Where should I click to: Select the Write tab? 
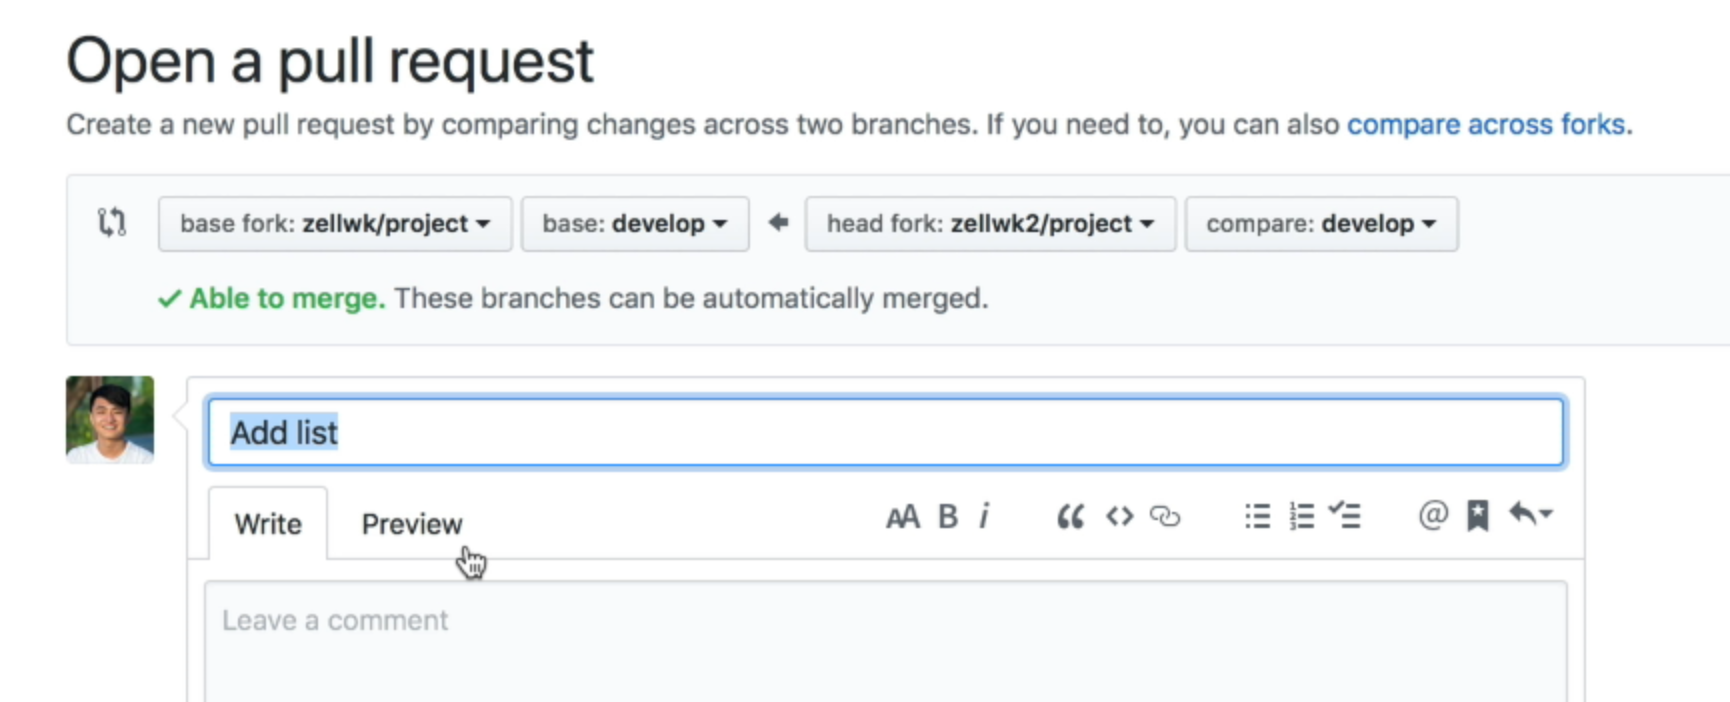tap(267, 523)
